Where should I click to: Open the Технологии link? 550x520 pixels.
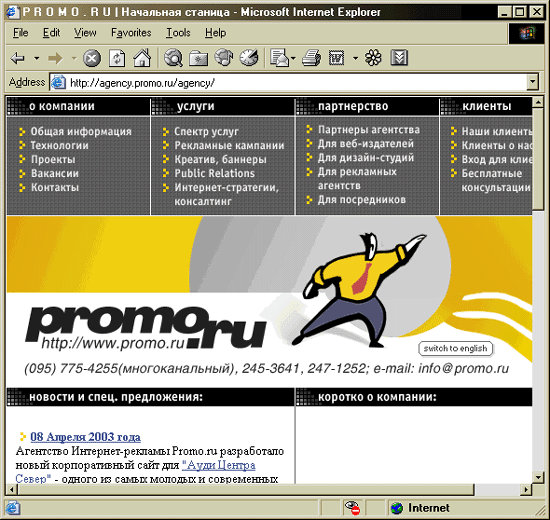pyautogui.click(x=60, y=145)
